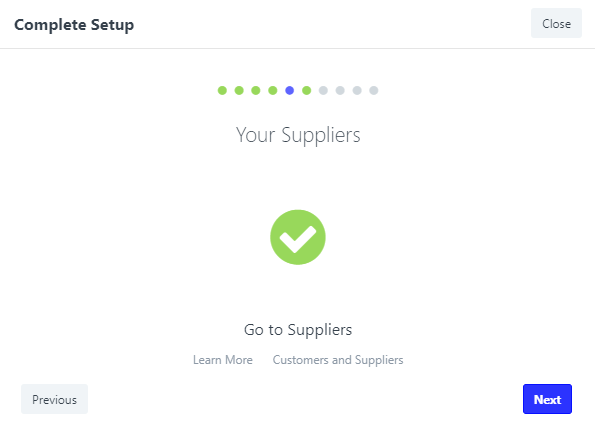Click the blue current-step progress dot
This screenshot has height=428, width=595.
(290, 90)
